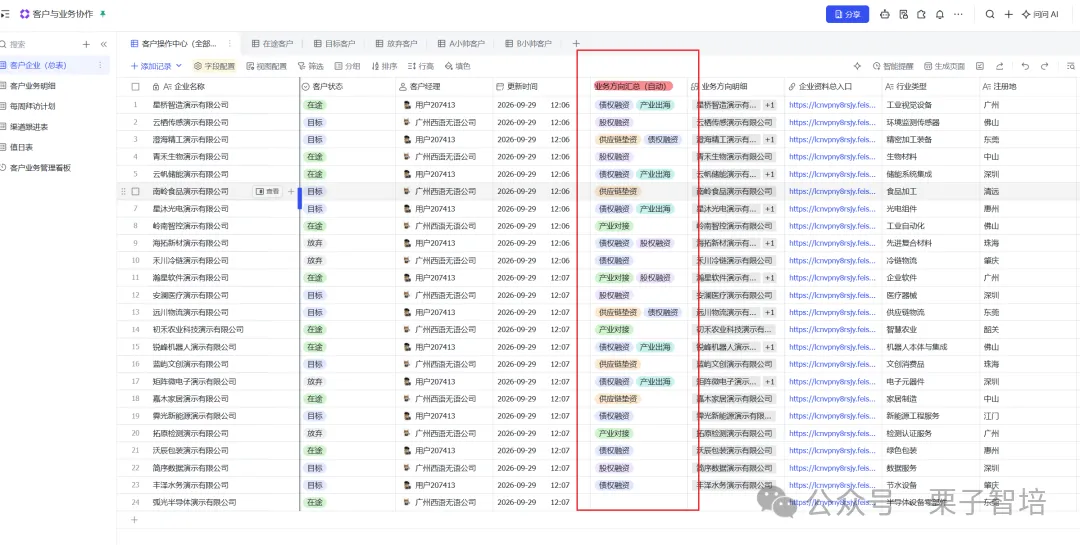Open the 筛选 filter
The height and width of the screenshot is (545, 1080).
[x=311, y=66]
